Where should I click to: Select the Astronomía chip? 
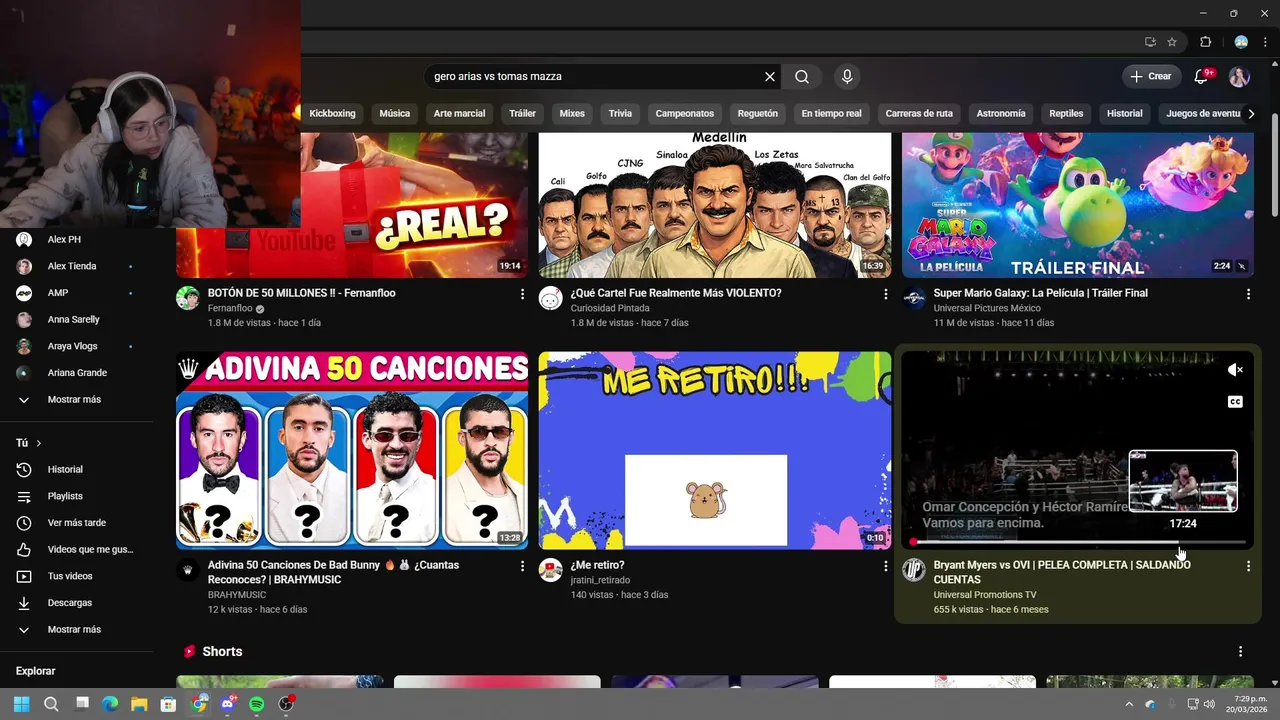pos(1001,114)
